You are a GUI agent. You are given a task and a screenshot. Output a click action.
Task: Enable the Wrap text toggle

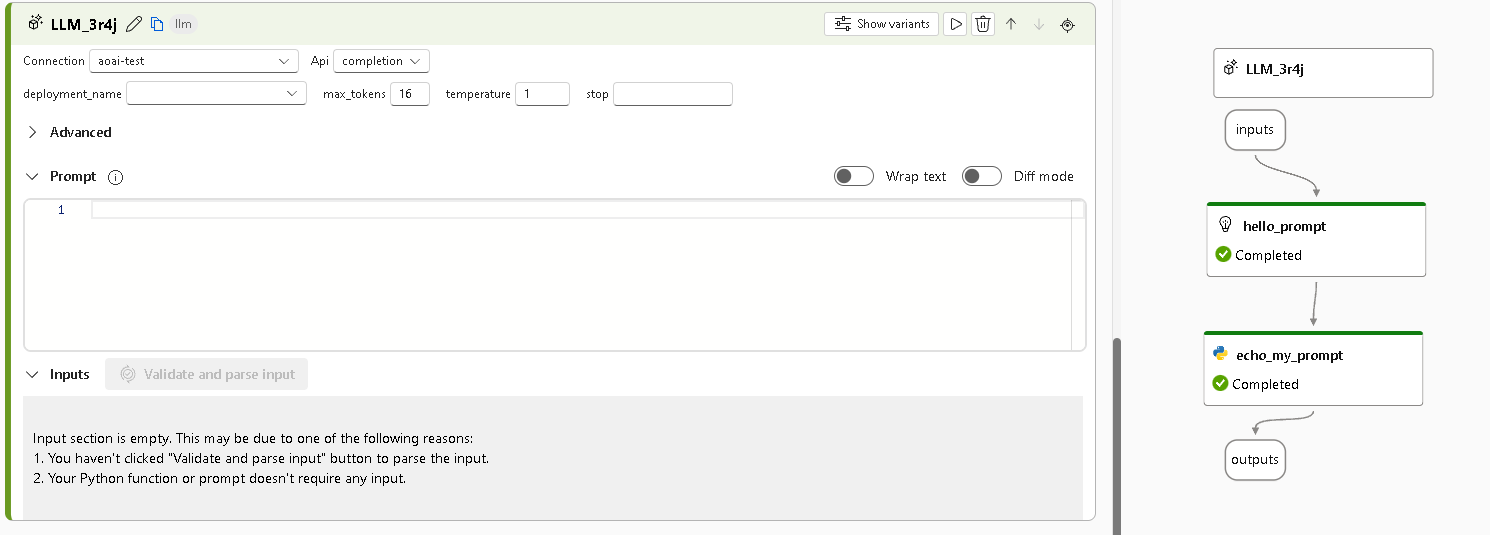(x=854, y=176)
